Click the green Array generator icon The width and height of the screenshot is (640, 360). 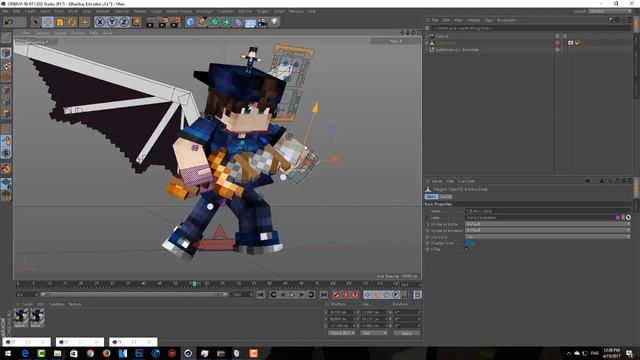coord(227,22)
